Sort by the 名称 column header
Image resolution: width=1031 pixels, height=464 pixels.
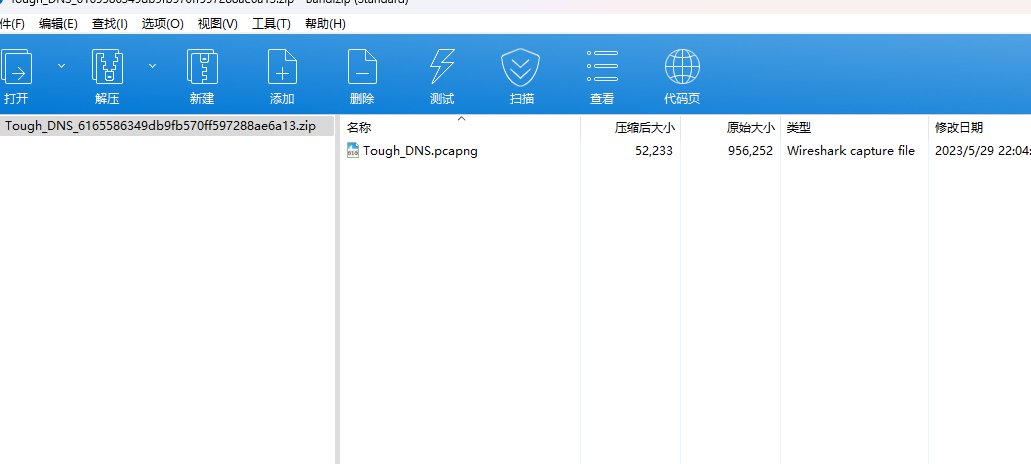pyautogui.click(x=359, y=128)
